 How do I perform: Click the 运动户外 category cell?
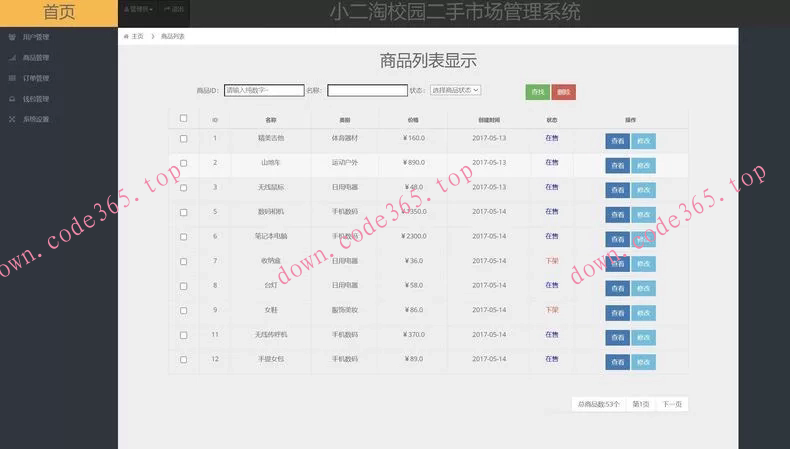point(345,163)
